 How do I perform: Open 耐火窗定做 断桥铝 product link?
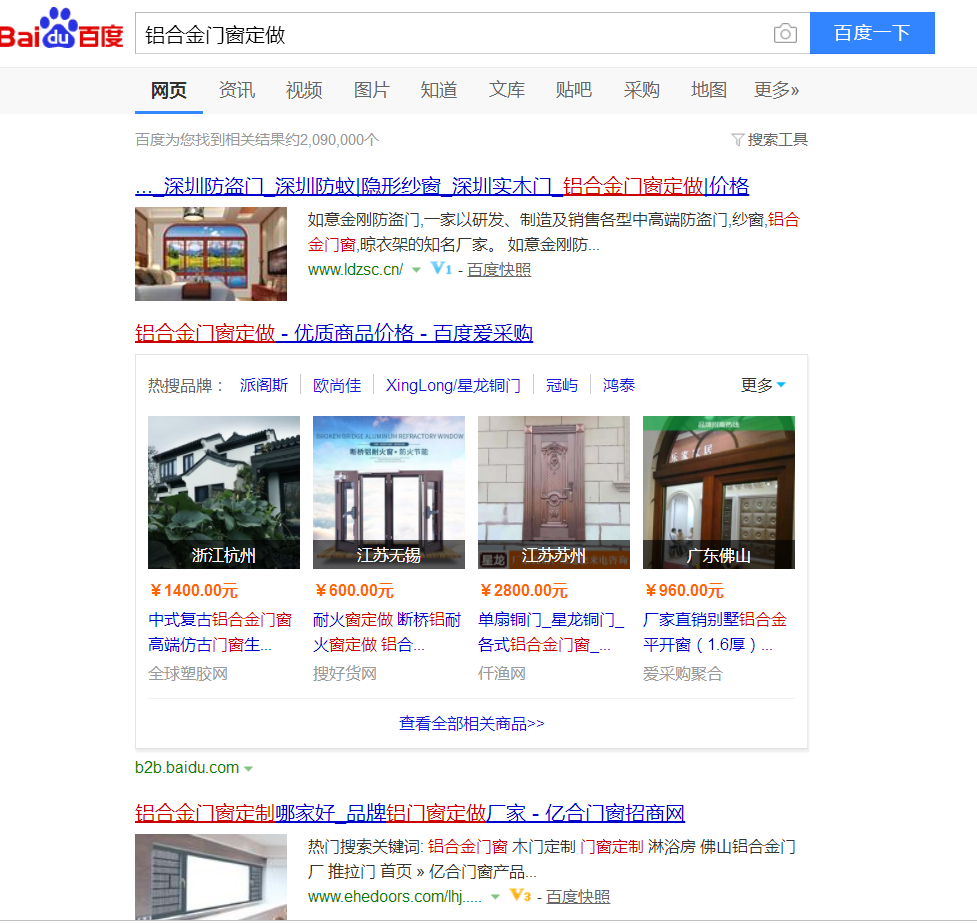[387, 632]
